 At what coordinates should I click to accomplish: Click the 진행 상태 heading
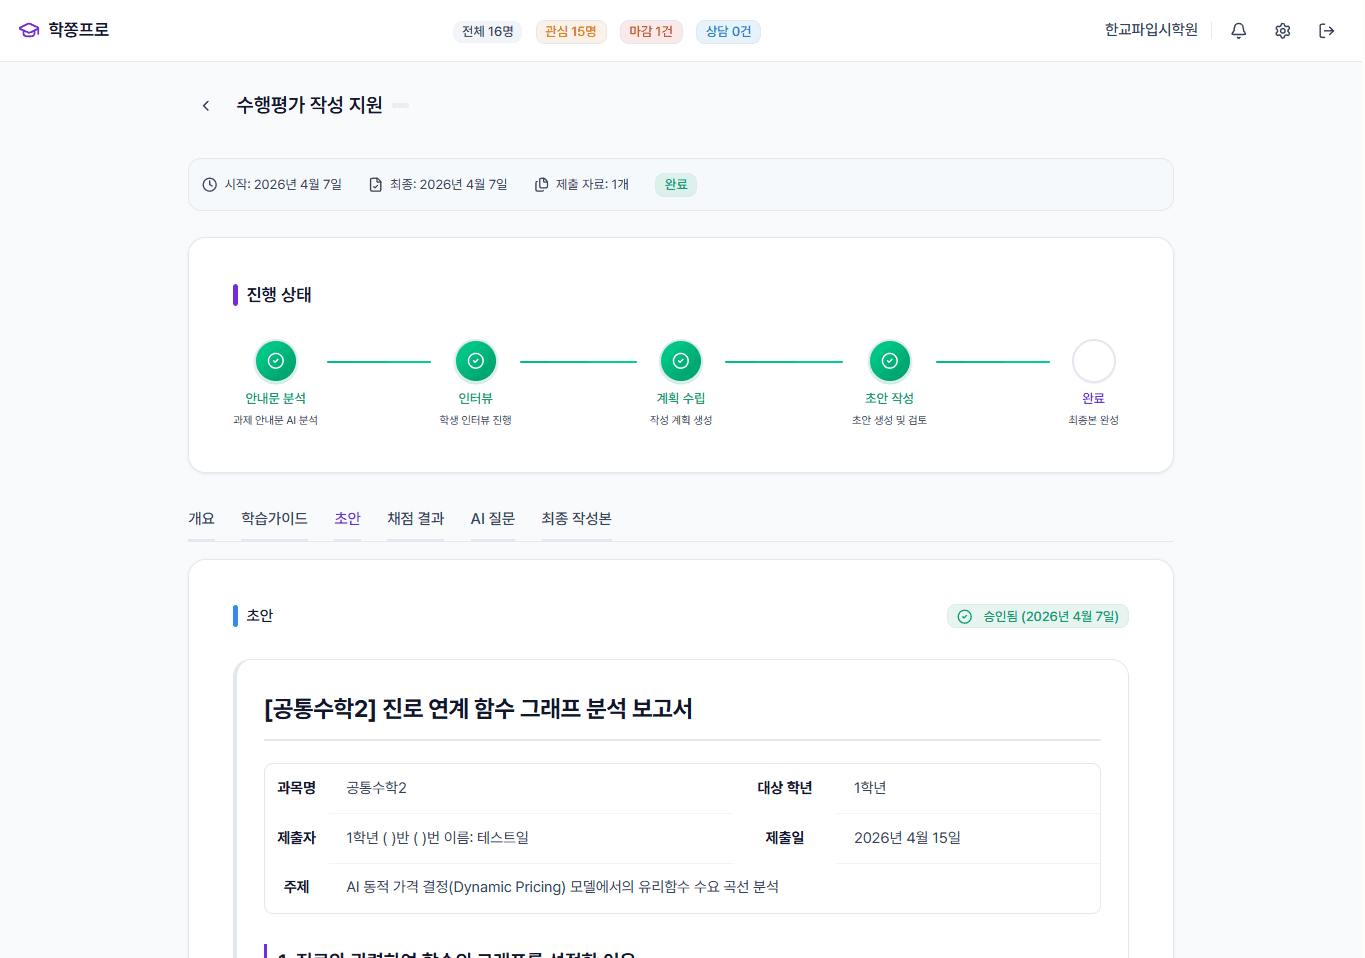279,295
